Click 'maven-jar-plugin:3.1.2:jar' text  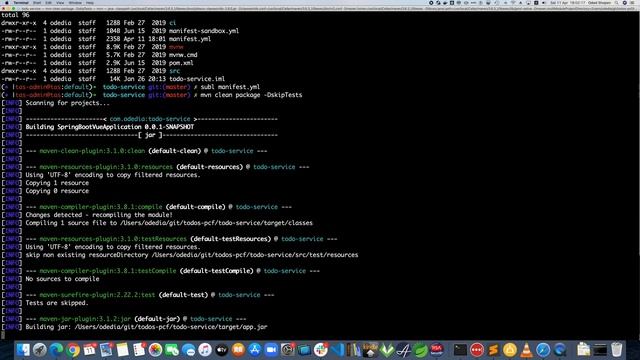pos(85,319)
